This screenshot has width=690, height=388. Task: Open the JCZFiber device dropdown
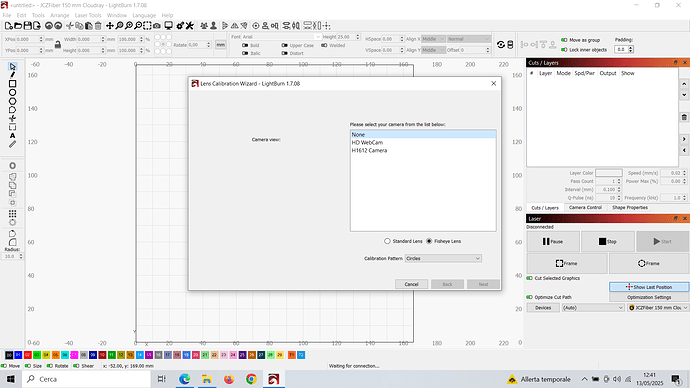coord(658,307)
